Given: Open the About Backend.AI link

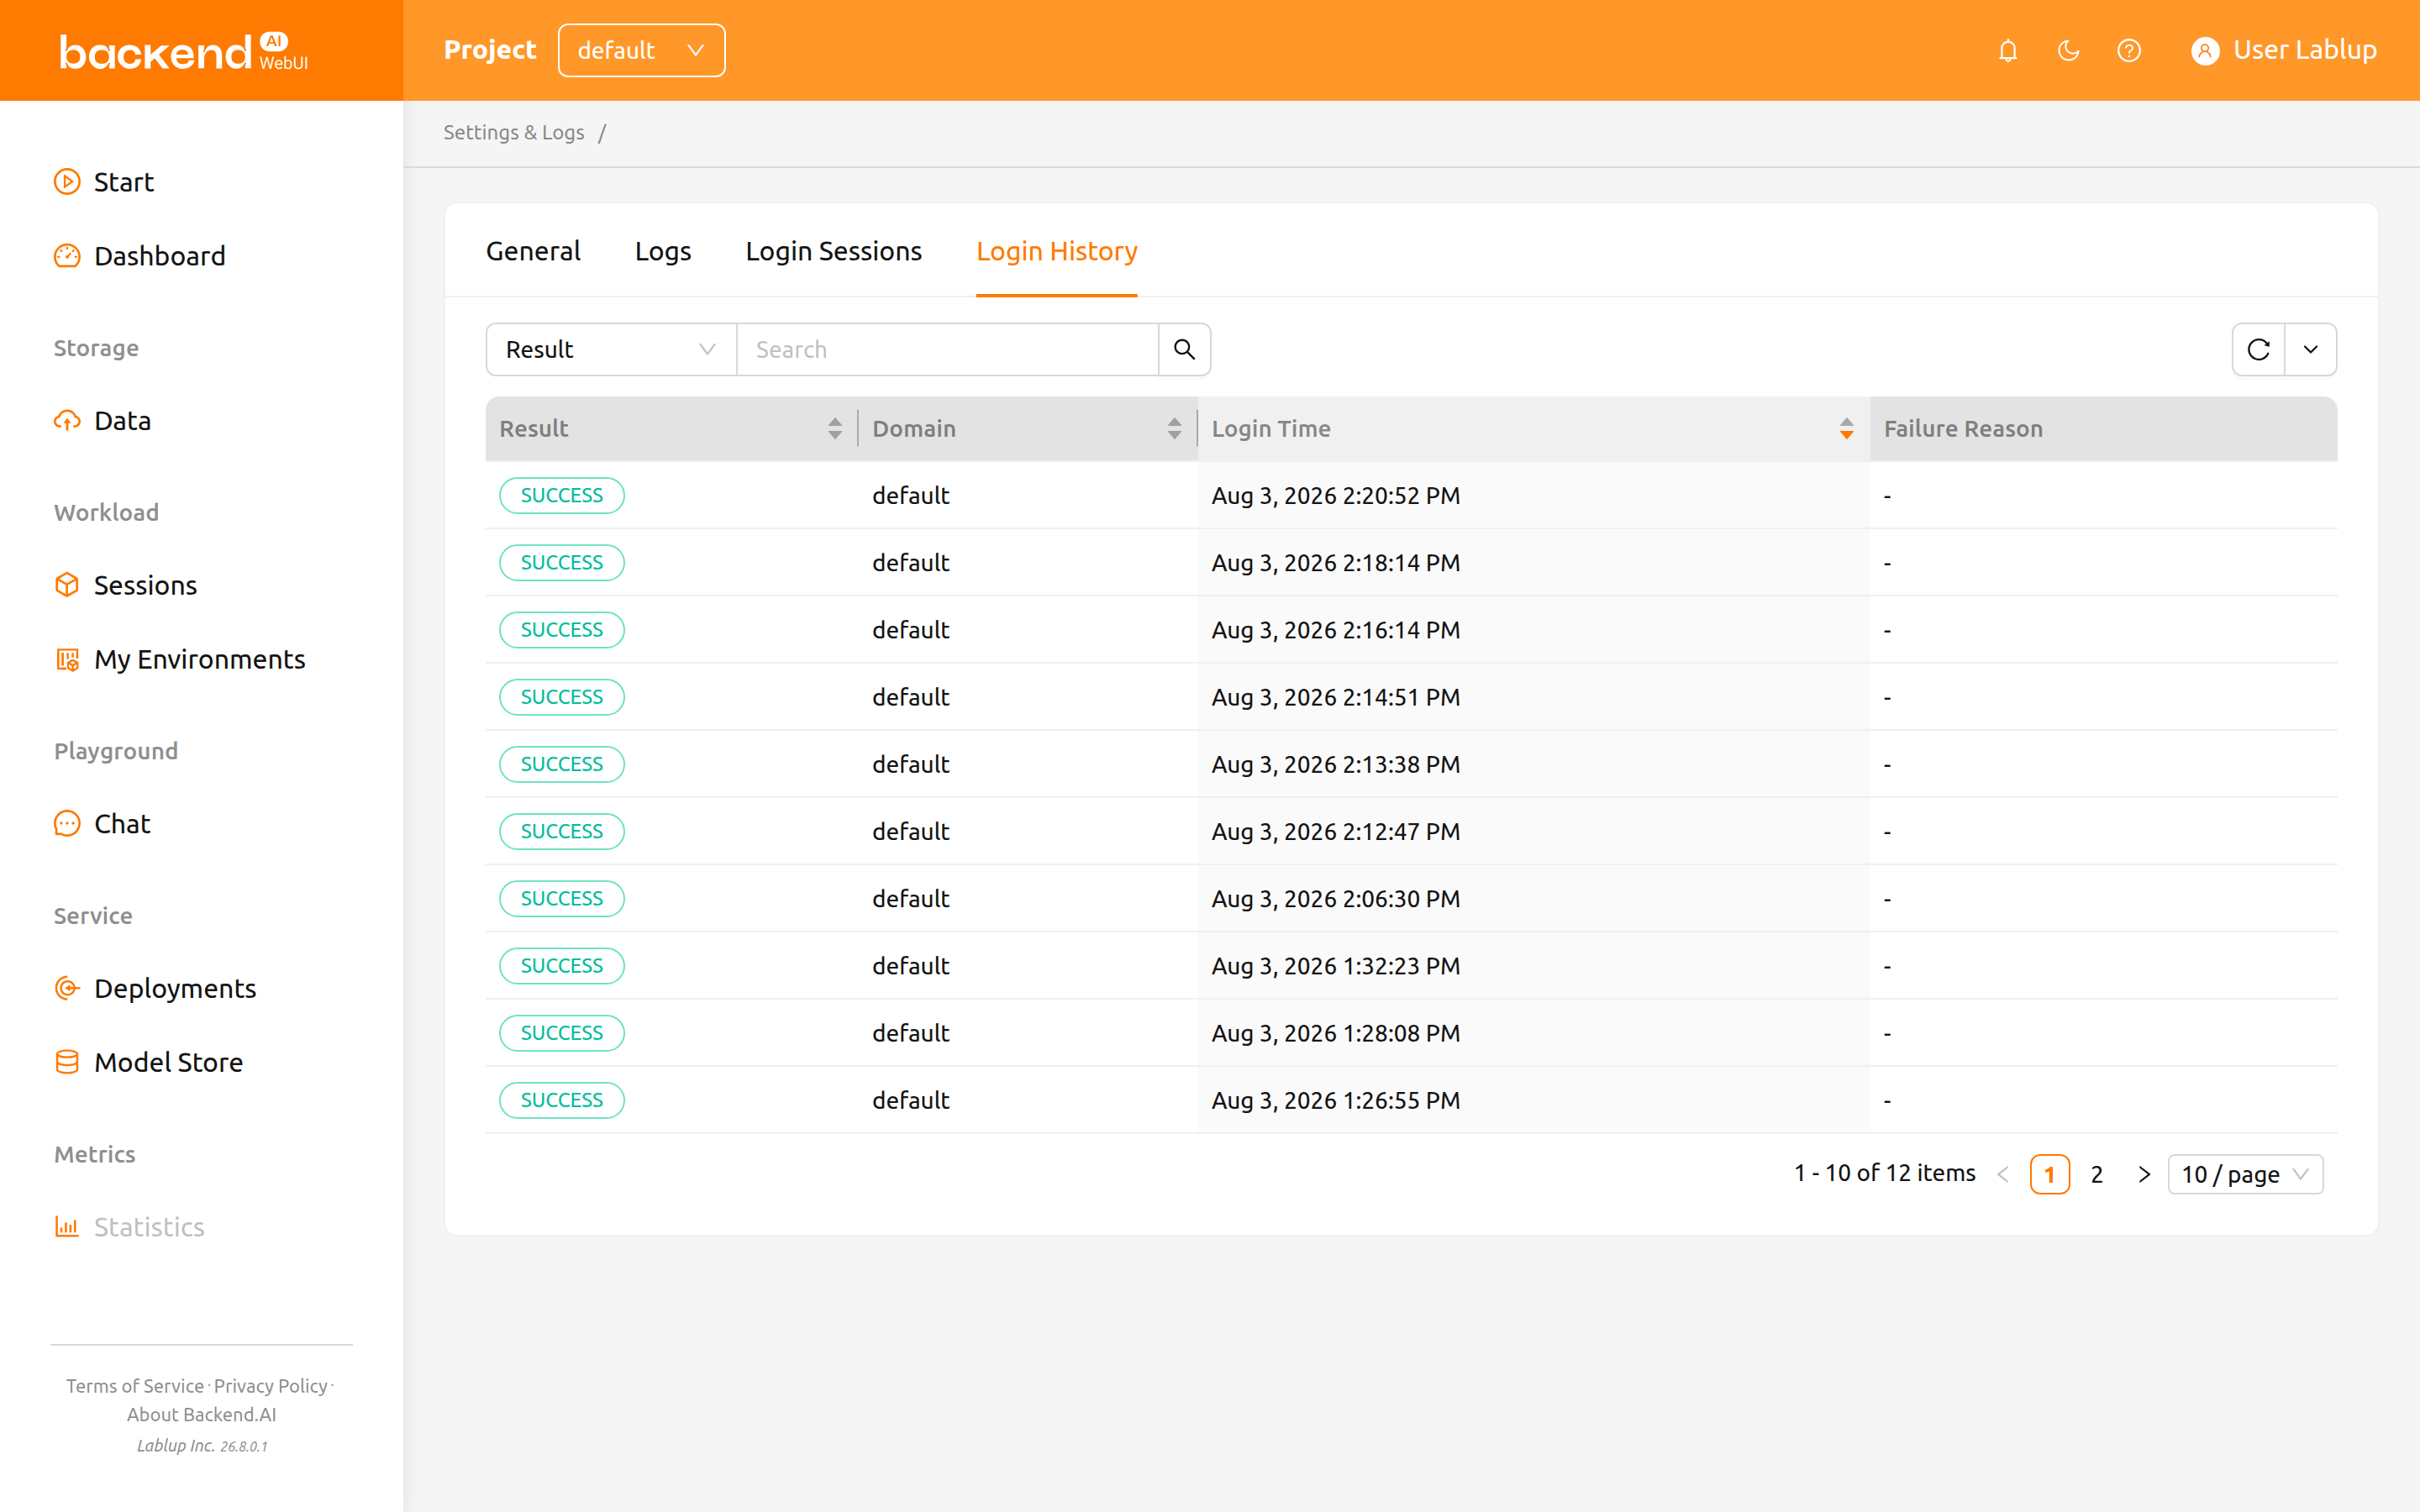Looking at the screenshot, I should click(202, 1414).
